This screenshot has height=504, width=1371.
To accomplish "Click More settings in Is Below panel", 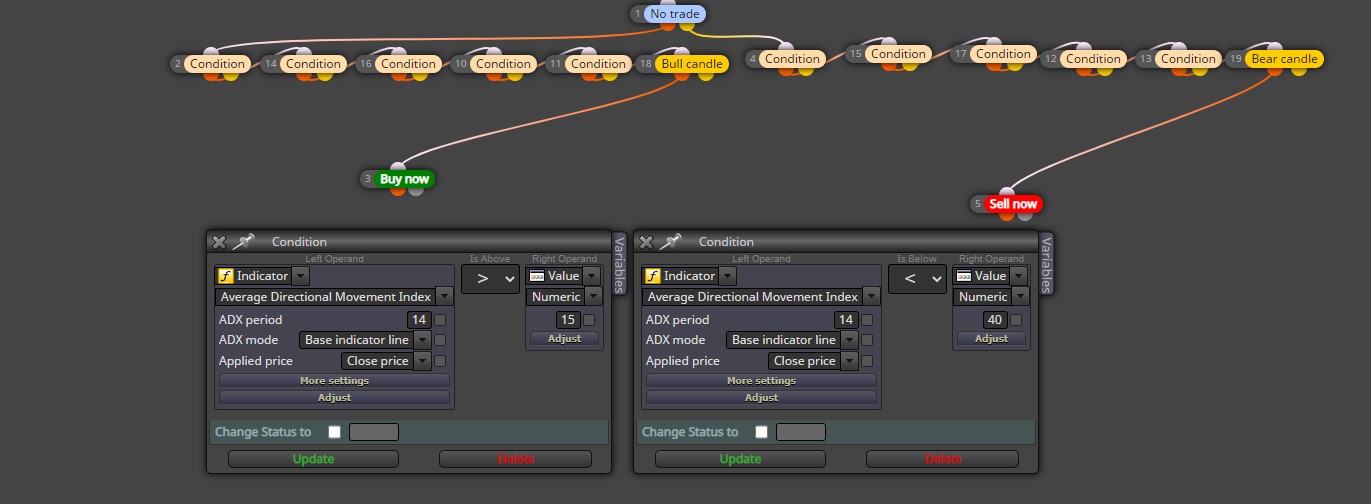I will point(761,380).
